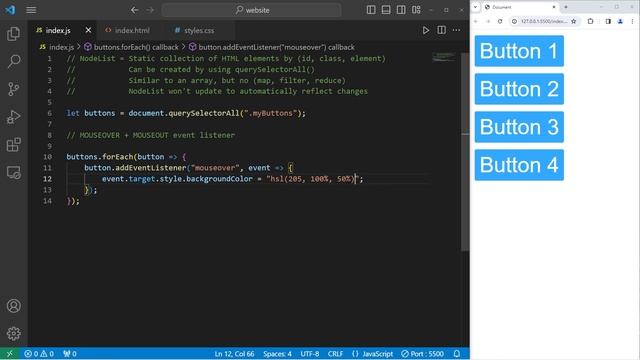Click the editor vertical scrollbar
This screenshot has width=640, height=360.
(x=465, y=151)
